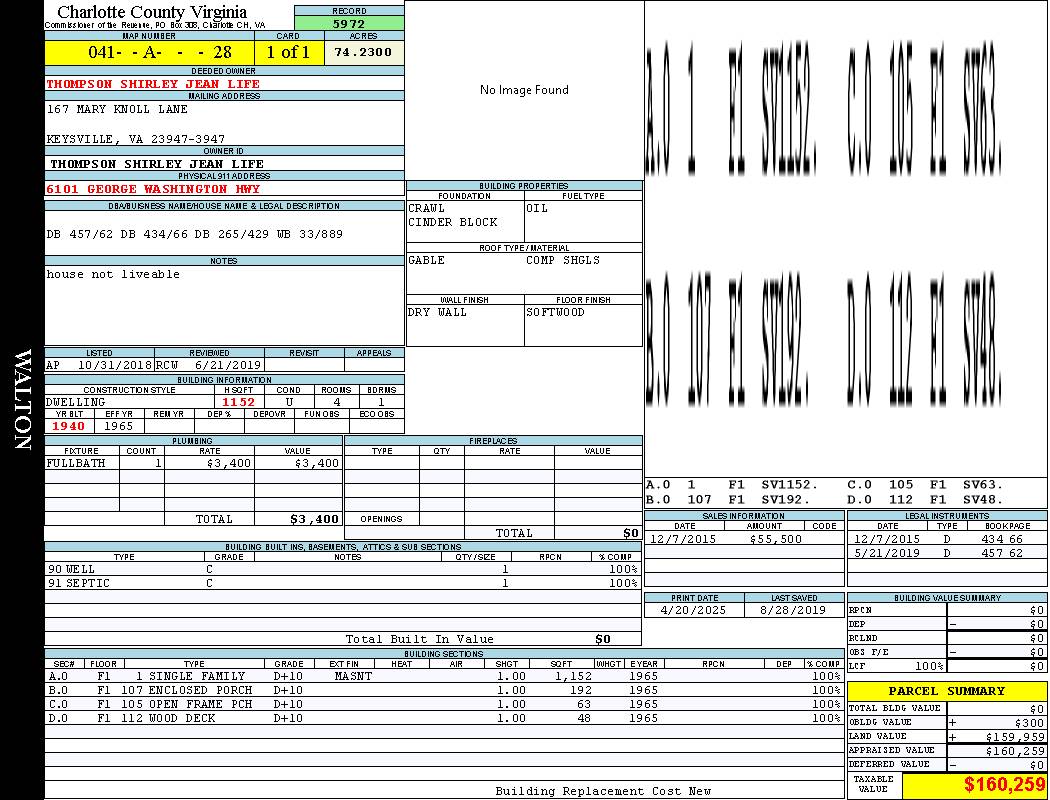Click reviewed date RCW 6/21/2019
The image size is (1050, 800).
tap(208, 365)
